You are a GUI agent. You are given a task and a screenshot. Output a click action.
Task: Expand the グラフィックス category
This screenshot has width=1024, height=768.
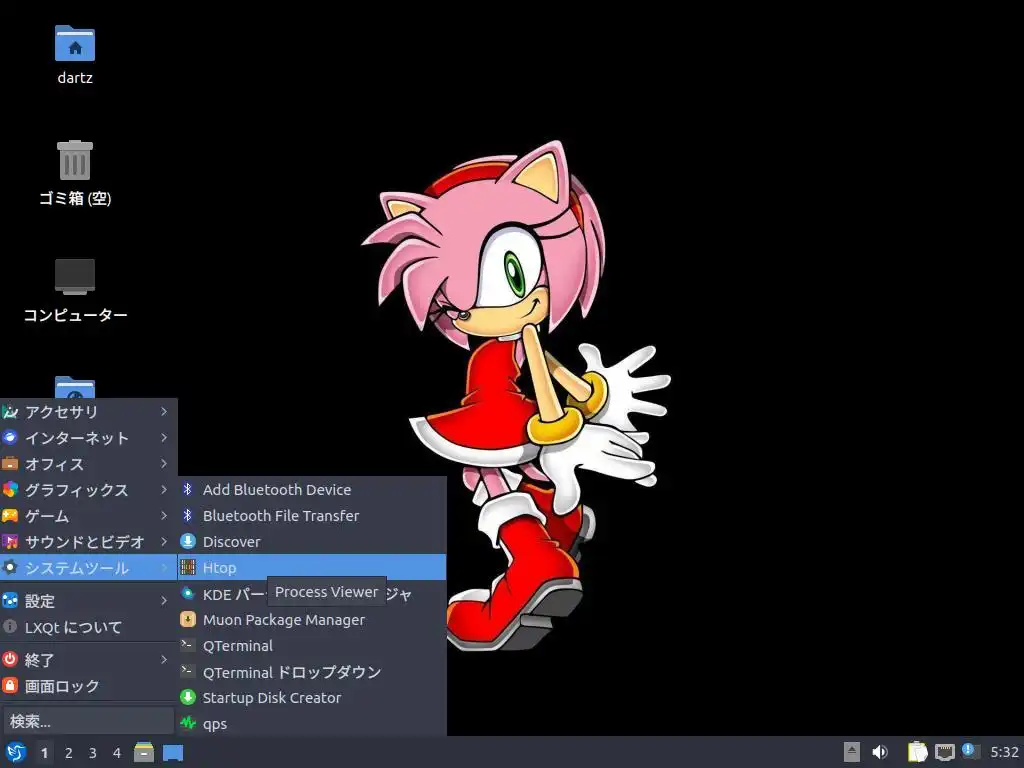coord(89,490)
